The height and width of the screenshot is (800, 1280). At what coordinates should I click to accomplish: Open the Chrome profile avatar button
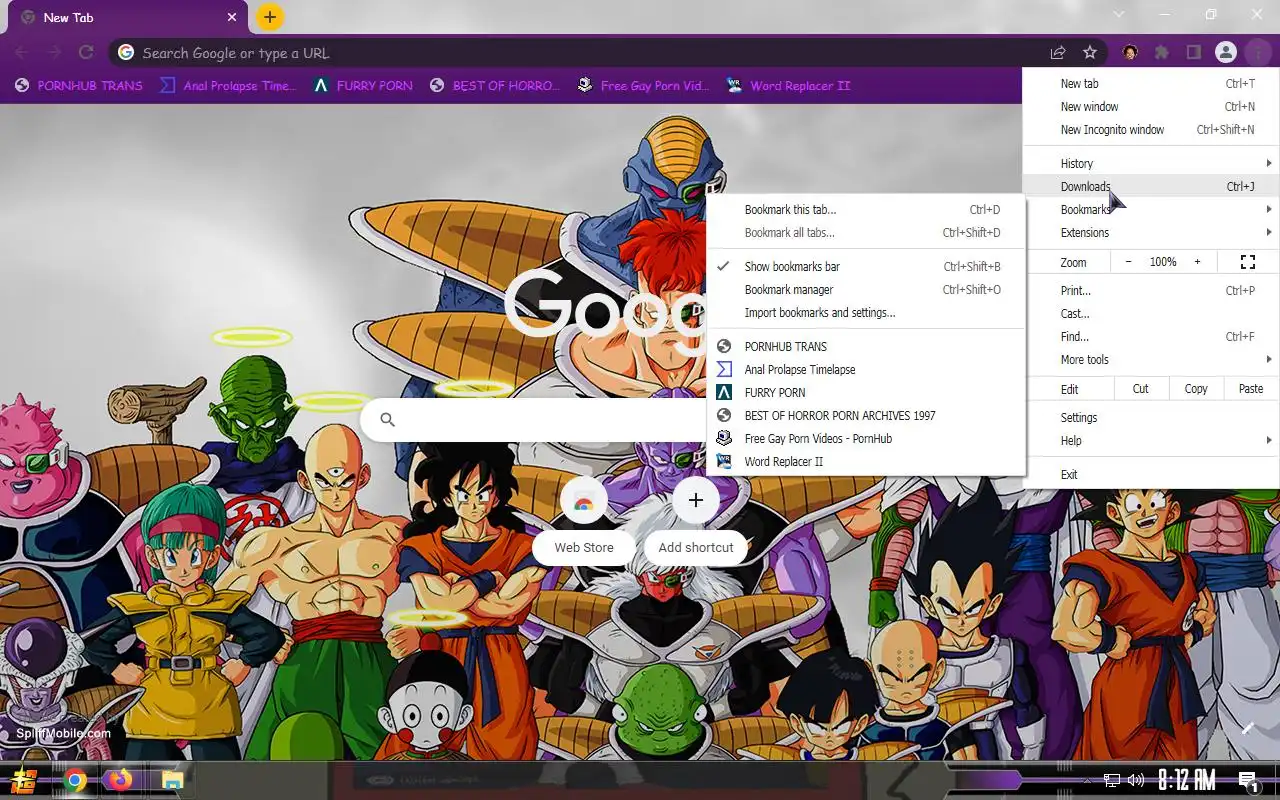[x=1225, y=52]
